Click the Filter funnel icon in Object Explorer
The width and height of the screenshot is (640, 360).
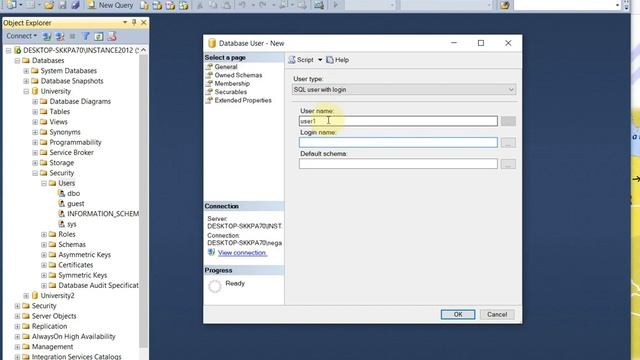point(86,36)
